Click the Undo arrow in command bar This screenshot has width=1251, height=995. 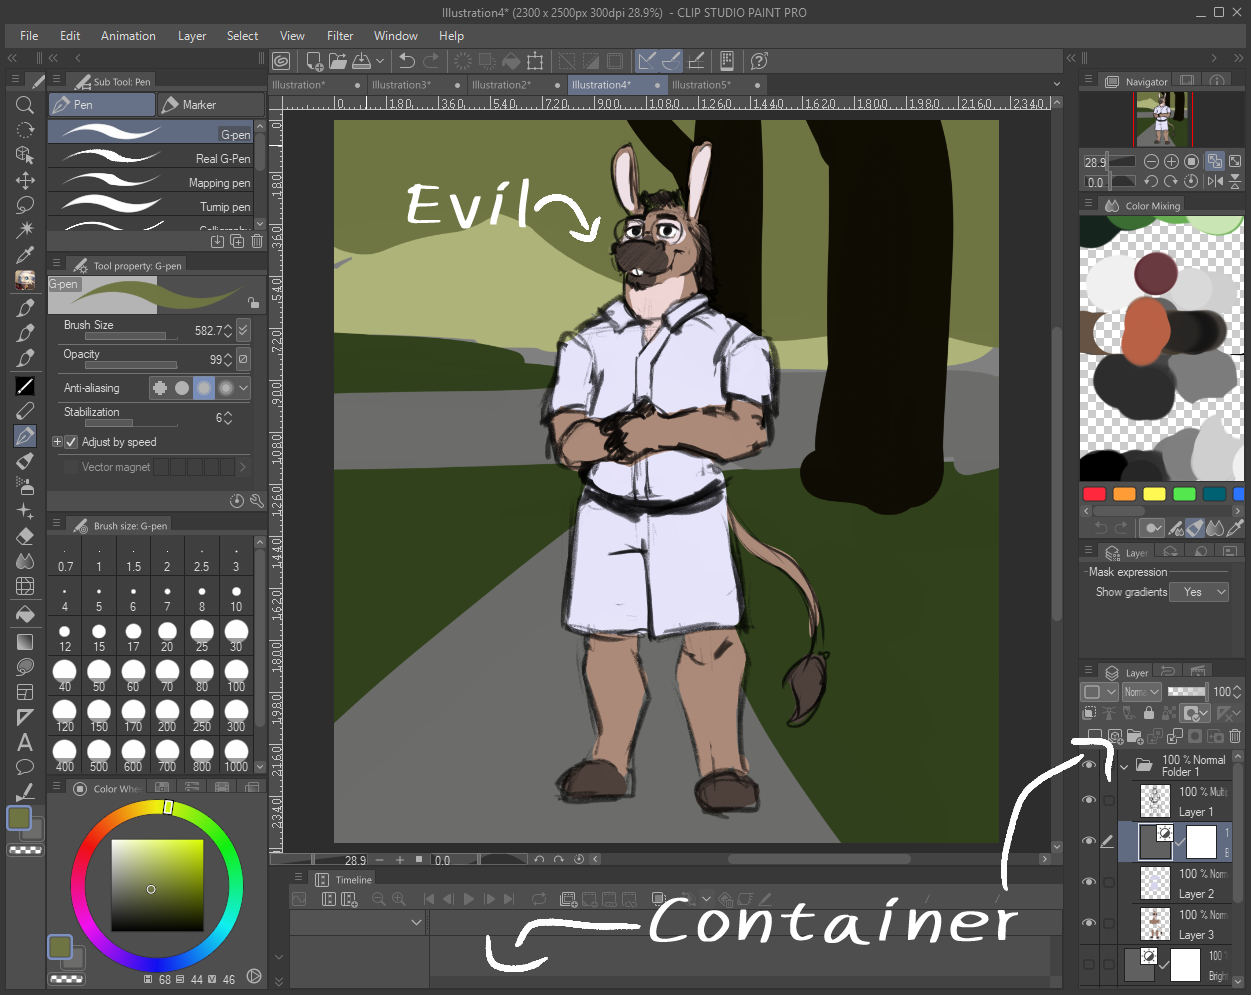(x=407, y=61)
